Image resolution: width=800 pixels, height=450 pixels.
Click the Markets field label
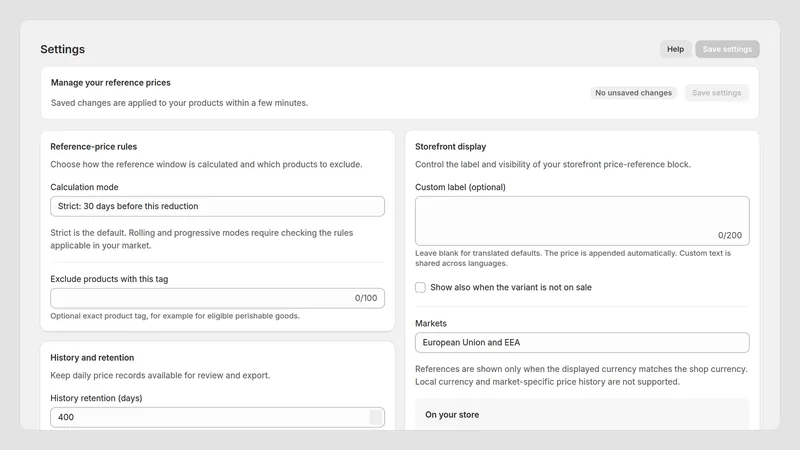pyautogui.click(x=431, y=323)
